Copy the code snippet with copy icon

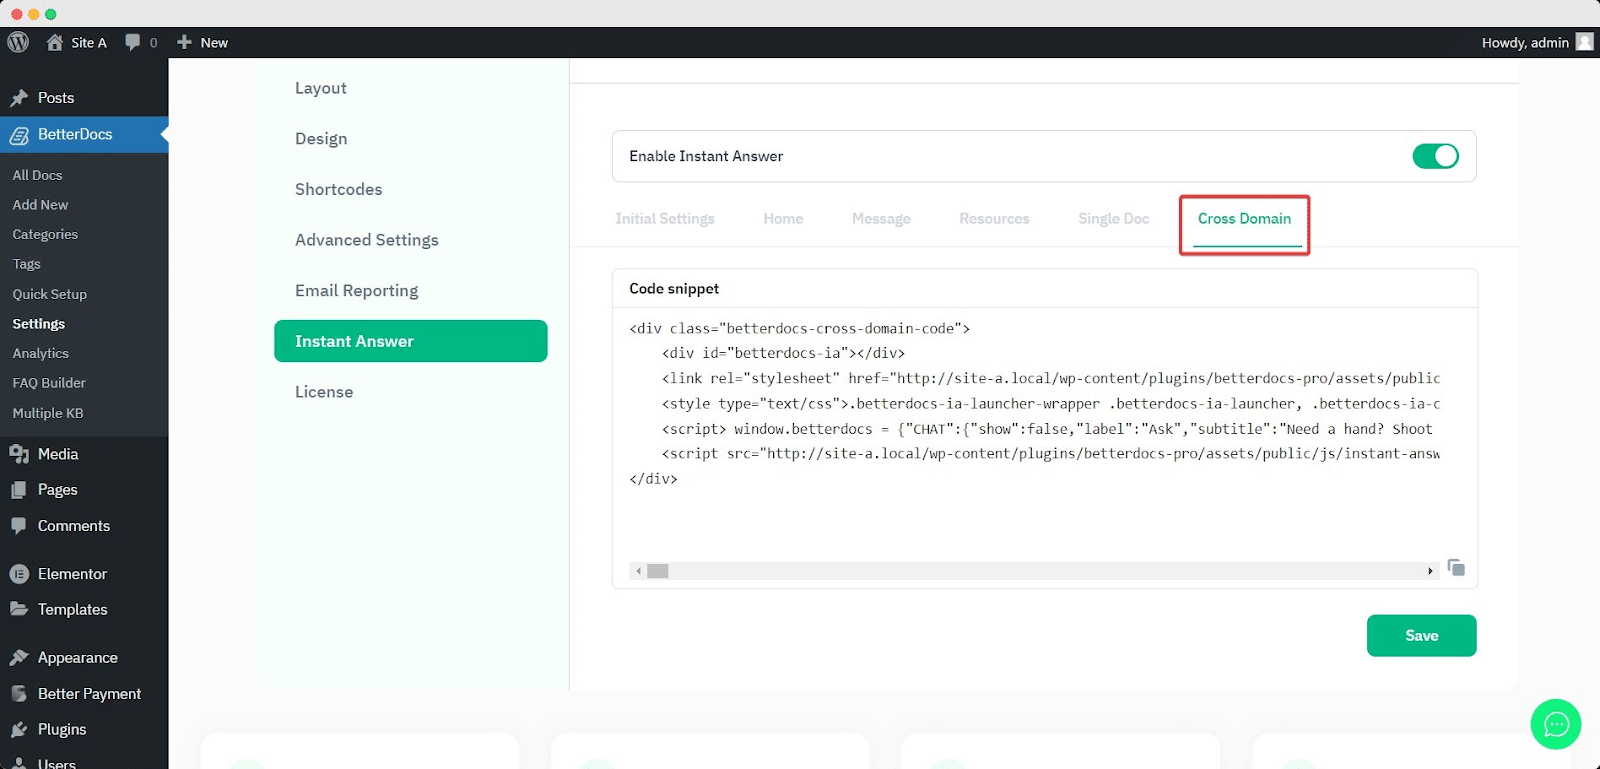1456,568
